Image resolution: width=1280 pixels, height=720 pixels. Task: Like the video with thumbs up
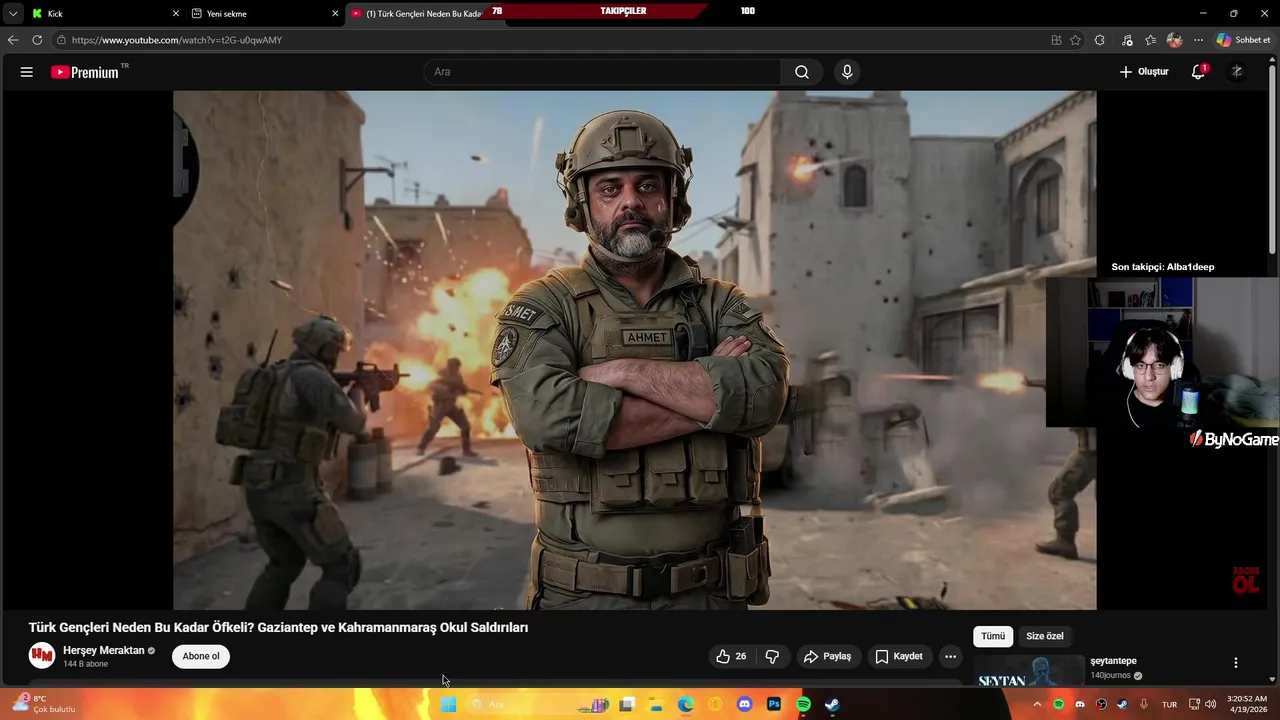[731, 656]
